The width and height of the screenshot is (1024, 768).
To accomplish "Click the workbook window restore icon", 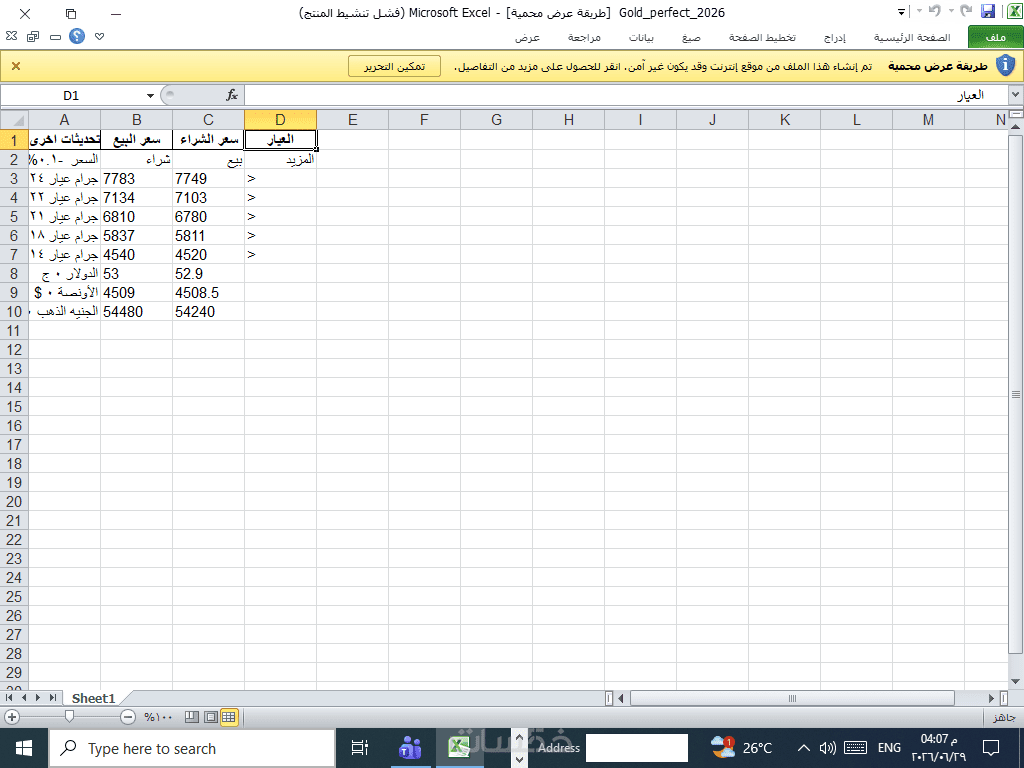I will (x=33, y=37).
